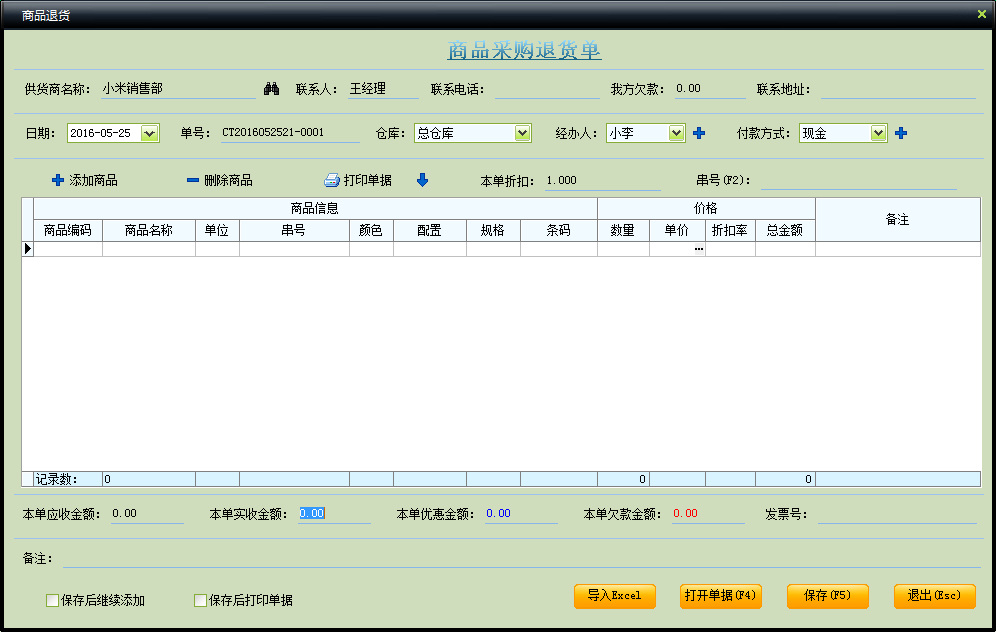Viewport: 996px width, 632px height.
Task: Click the 颜色 column header
Action: [x=371, y=231]
